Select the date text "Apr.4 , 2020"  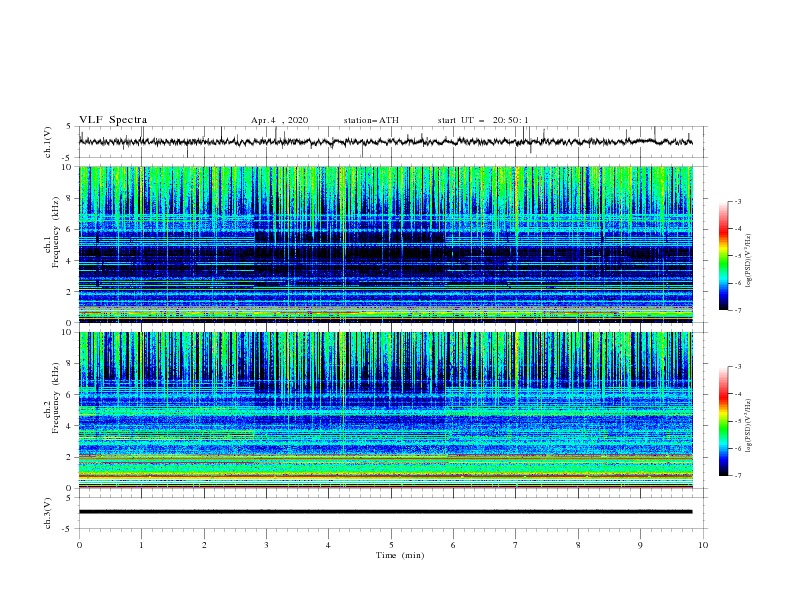tap(279, 120)
